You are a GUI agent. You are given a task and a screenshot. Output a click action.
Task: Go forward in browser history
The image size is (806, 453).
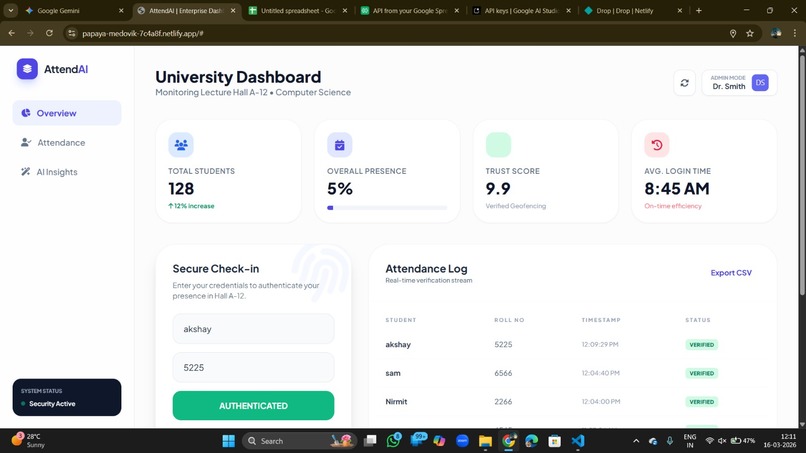[x=30, y=33]
